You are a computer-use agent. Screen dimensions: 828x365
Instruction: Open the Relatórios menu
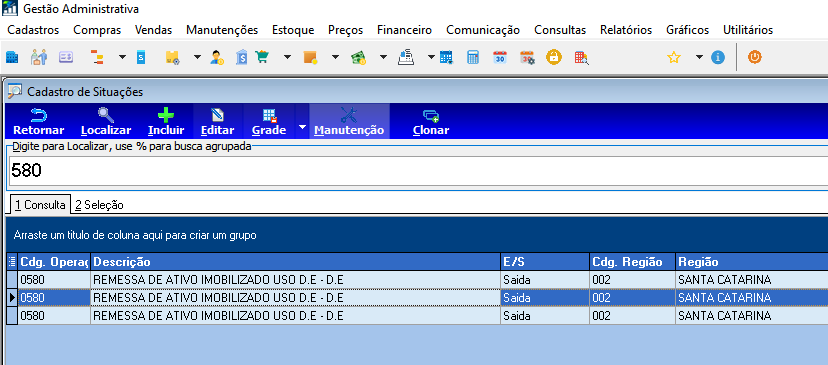[x=626, y=30]
